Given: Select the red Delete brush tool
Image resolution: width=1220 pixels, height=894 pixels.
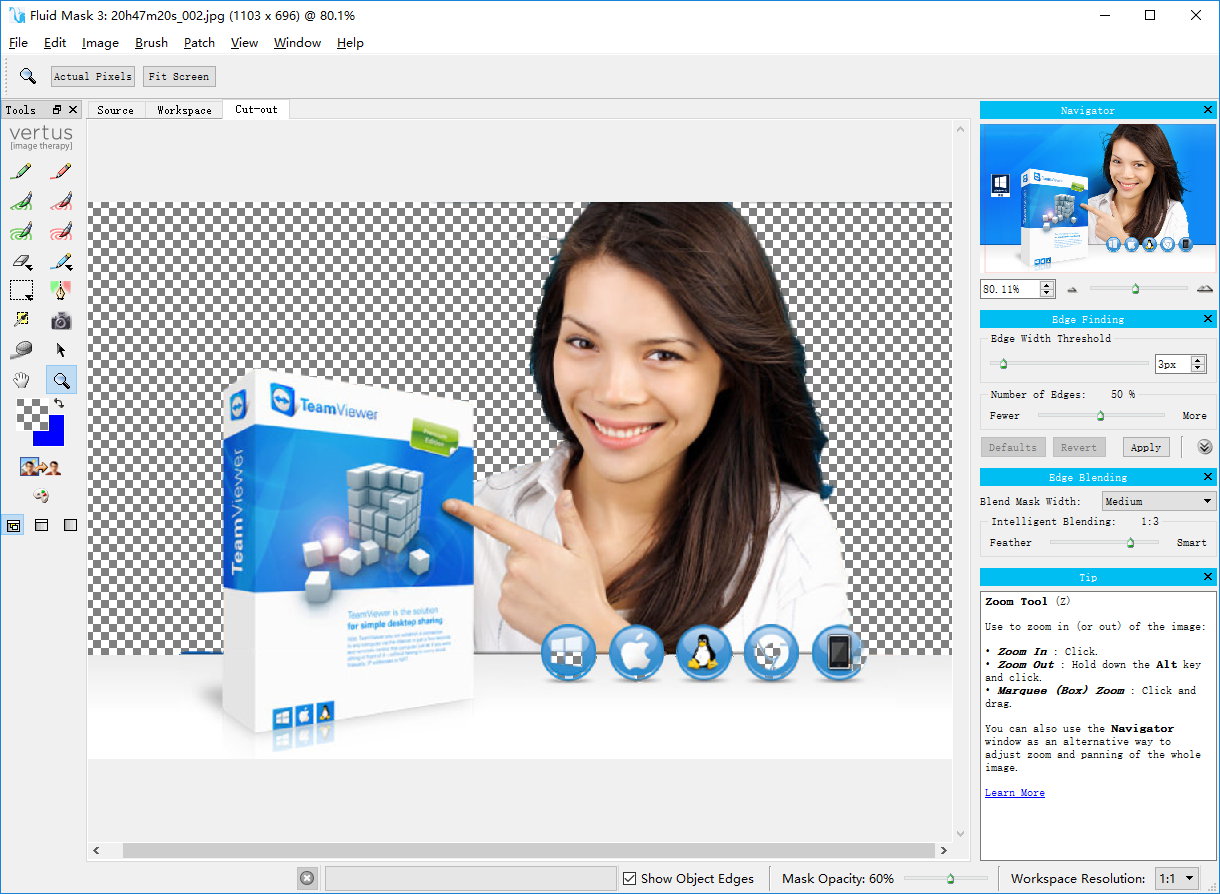Looking at the screenshot, I should click(x=61, y=172).
